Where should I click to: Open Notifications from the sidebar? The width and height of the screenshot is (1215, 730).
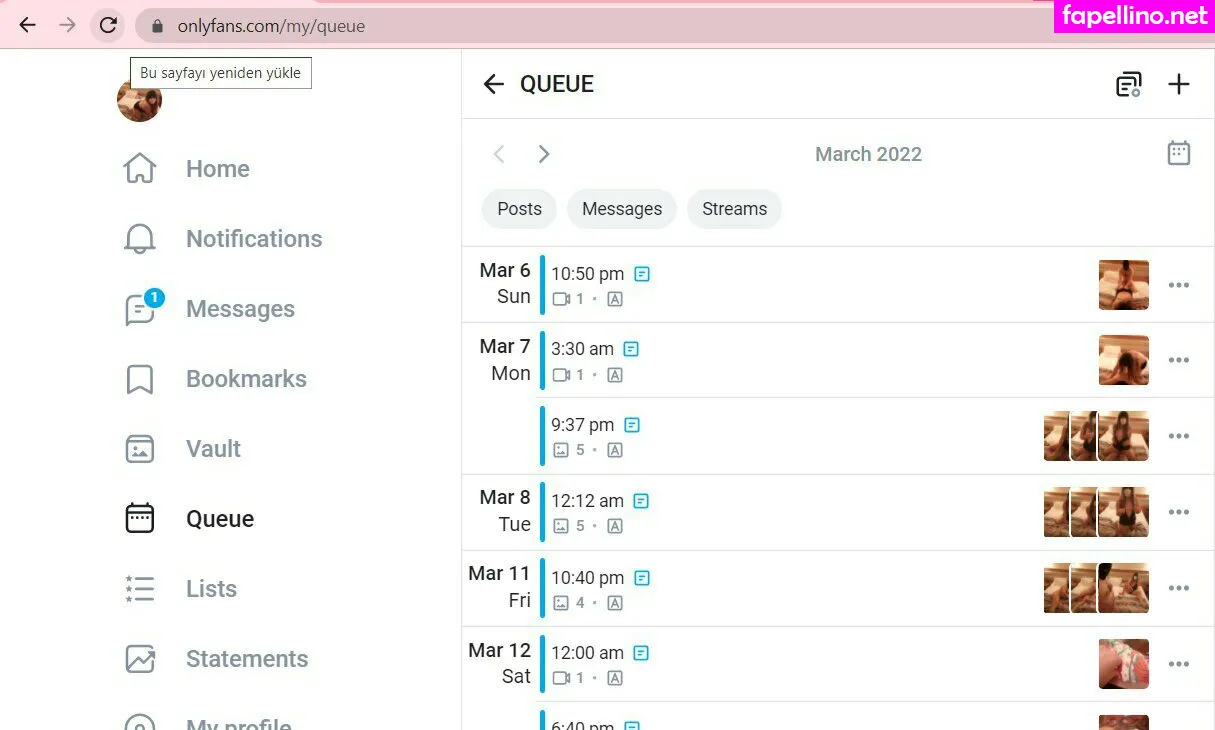(x=222, y=239)
